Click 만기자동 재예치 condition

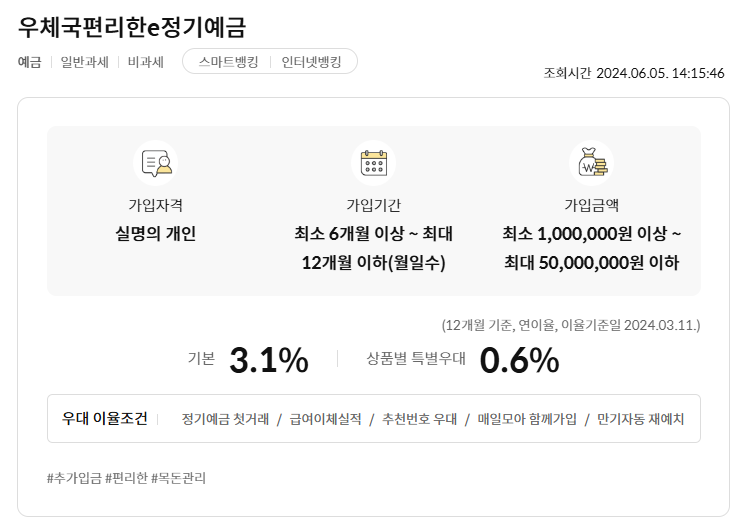(x=640, y=419)
